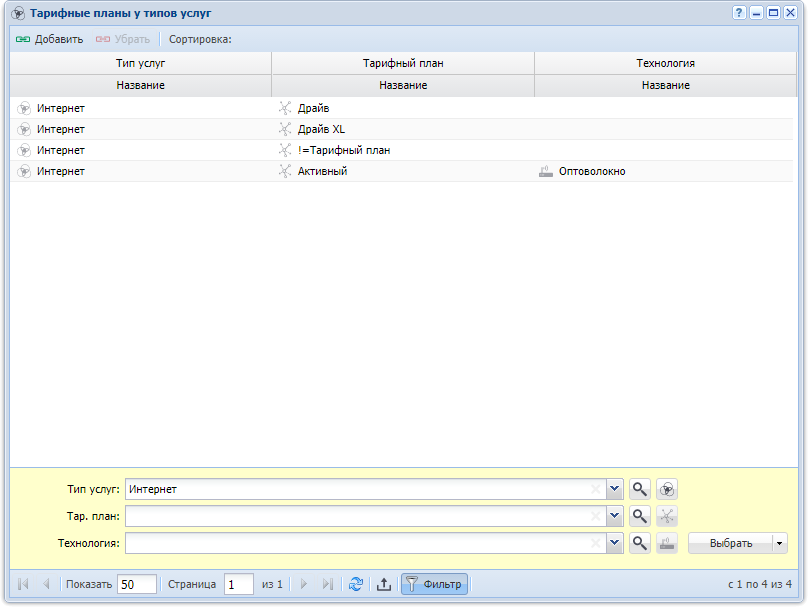
Task: Sort by Тарифный план Название column header
Action: [x=403, y=86]
